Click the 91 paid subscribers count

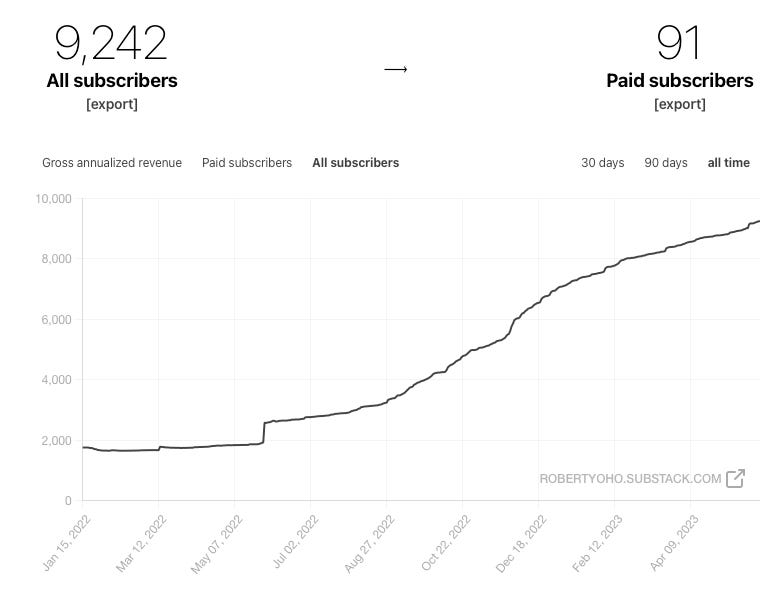679,43
